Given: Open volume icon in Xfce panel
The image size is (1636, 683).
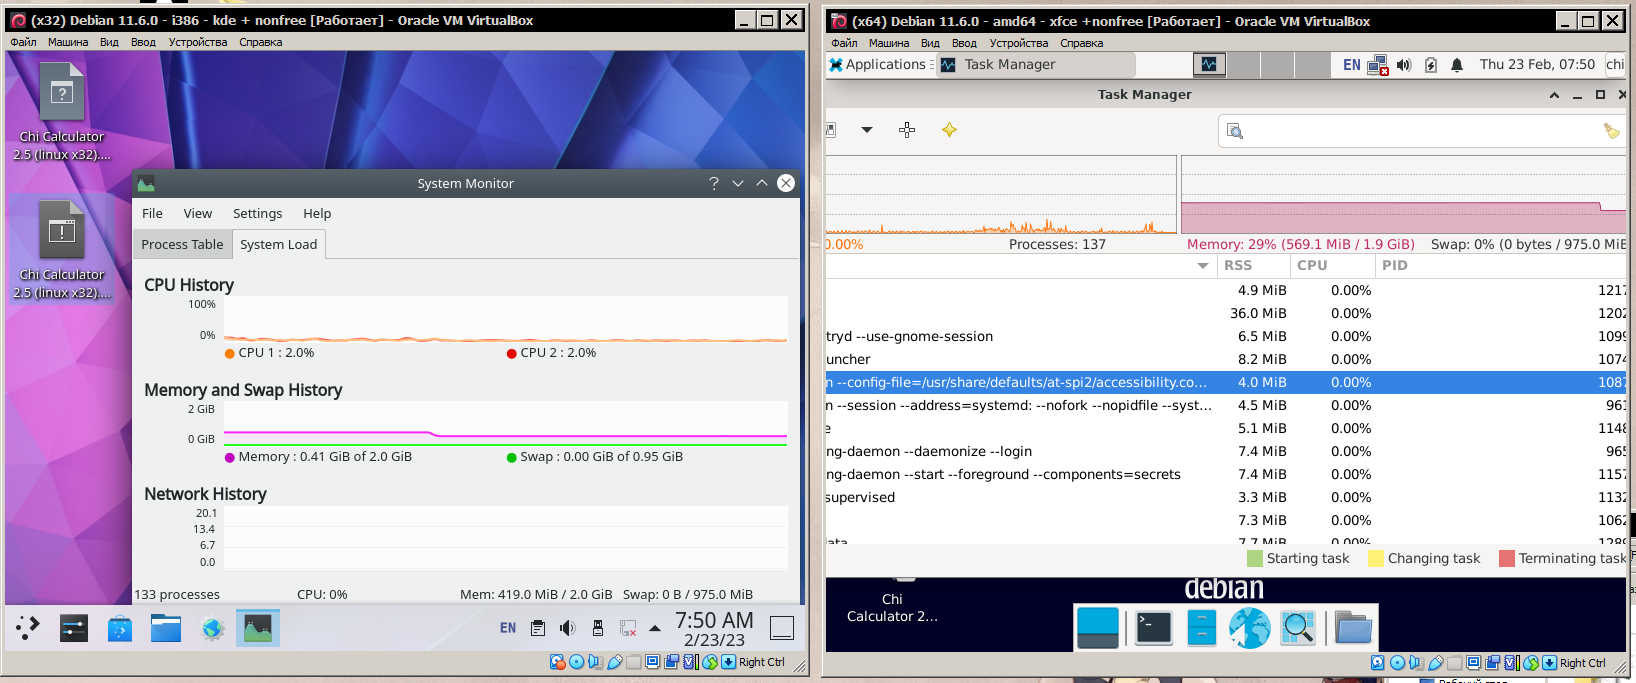Looking at the screenshot, I should tap(1404, 65).
